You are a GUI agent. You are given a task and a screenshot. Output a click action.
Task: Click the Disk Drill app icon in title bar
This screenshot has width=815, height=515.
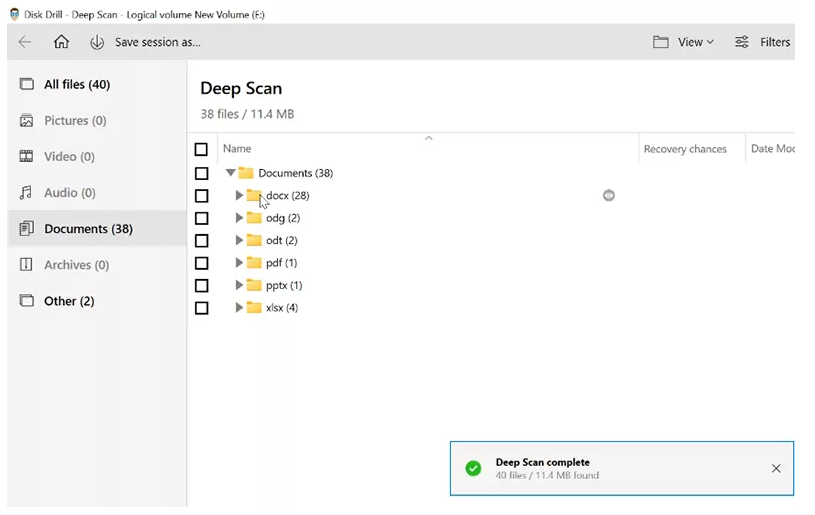[x=15, y=14]
